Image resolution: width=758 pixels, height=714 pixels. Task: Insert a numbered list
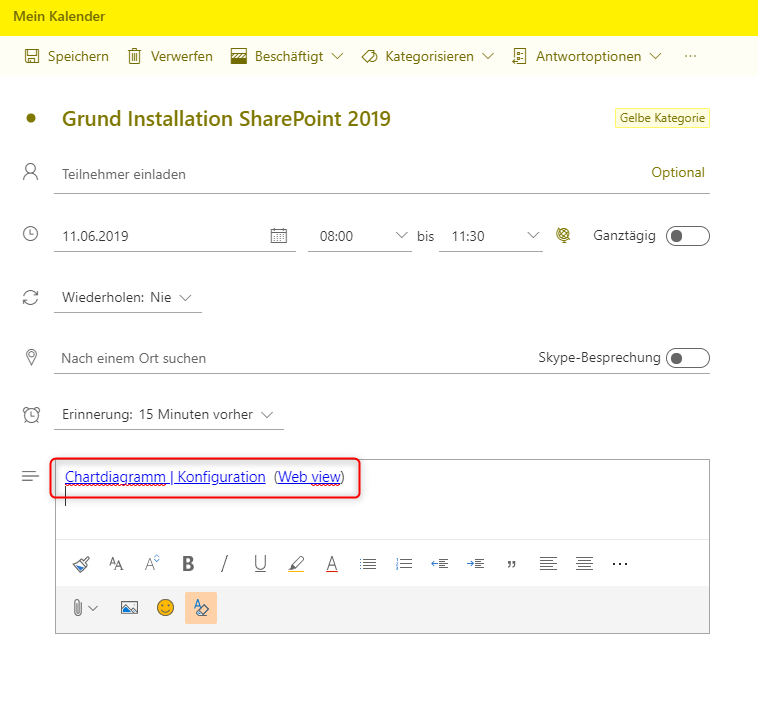click(404, 564)
